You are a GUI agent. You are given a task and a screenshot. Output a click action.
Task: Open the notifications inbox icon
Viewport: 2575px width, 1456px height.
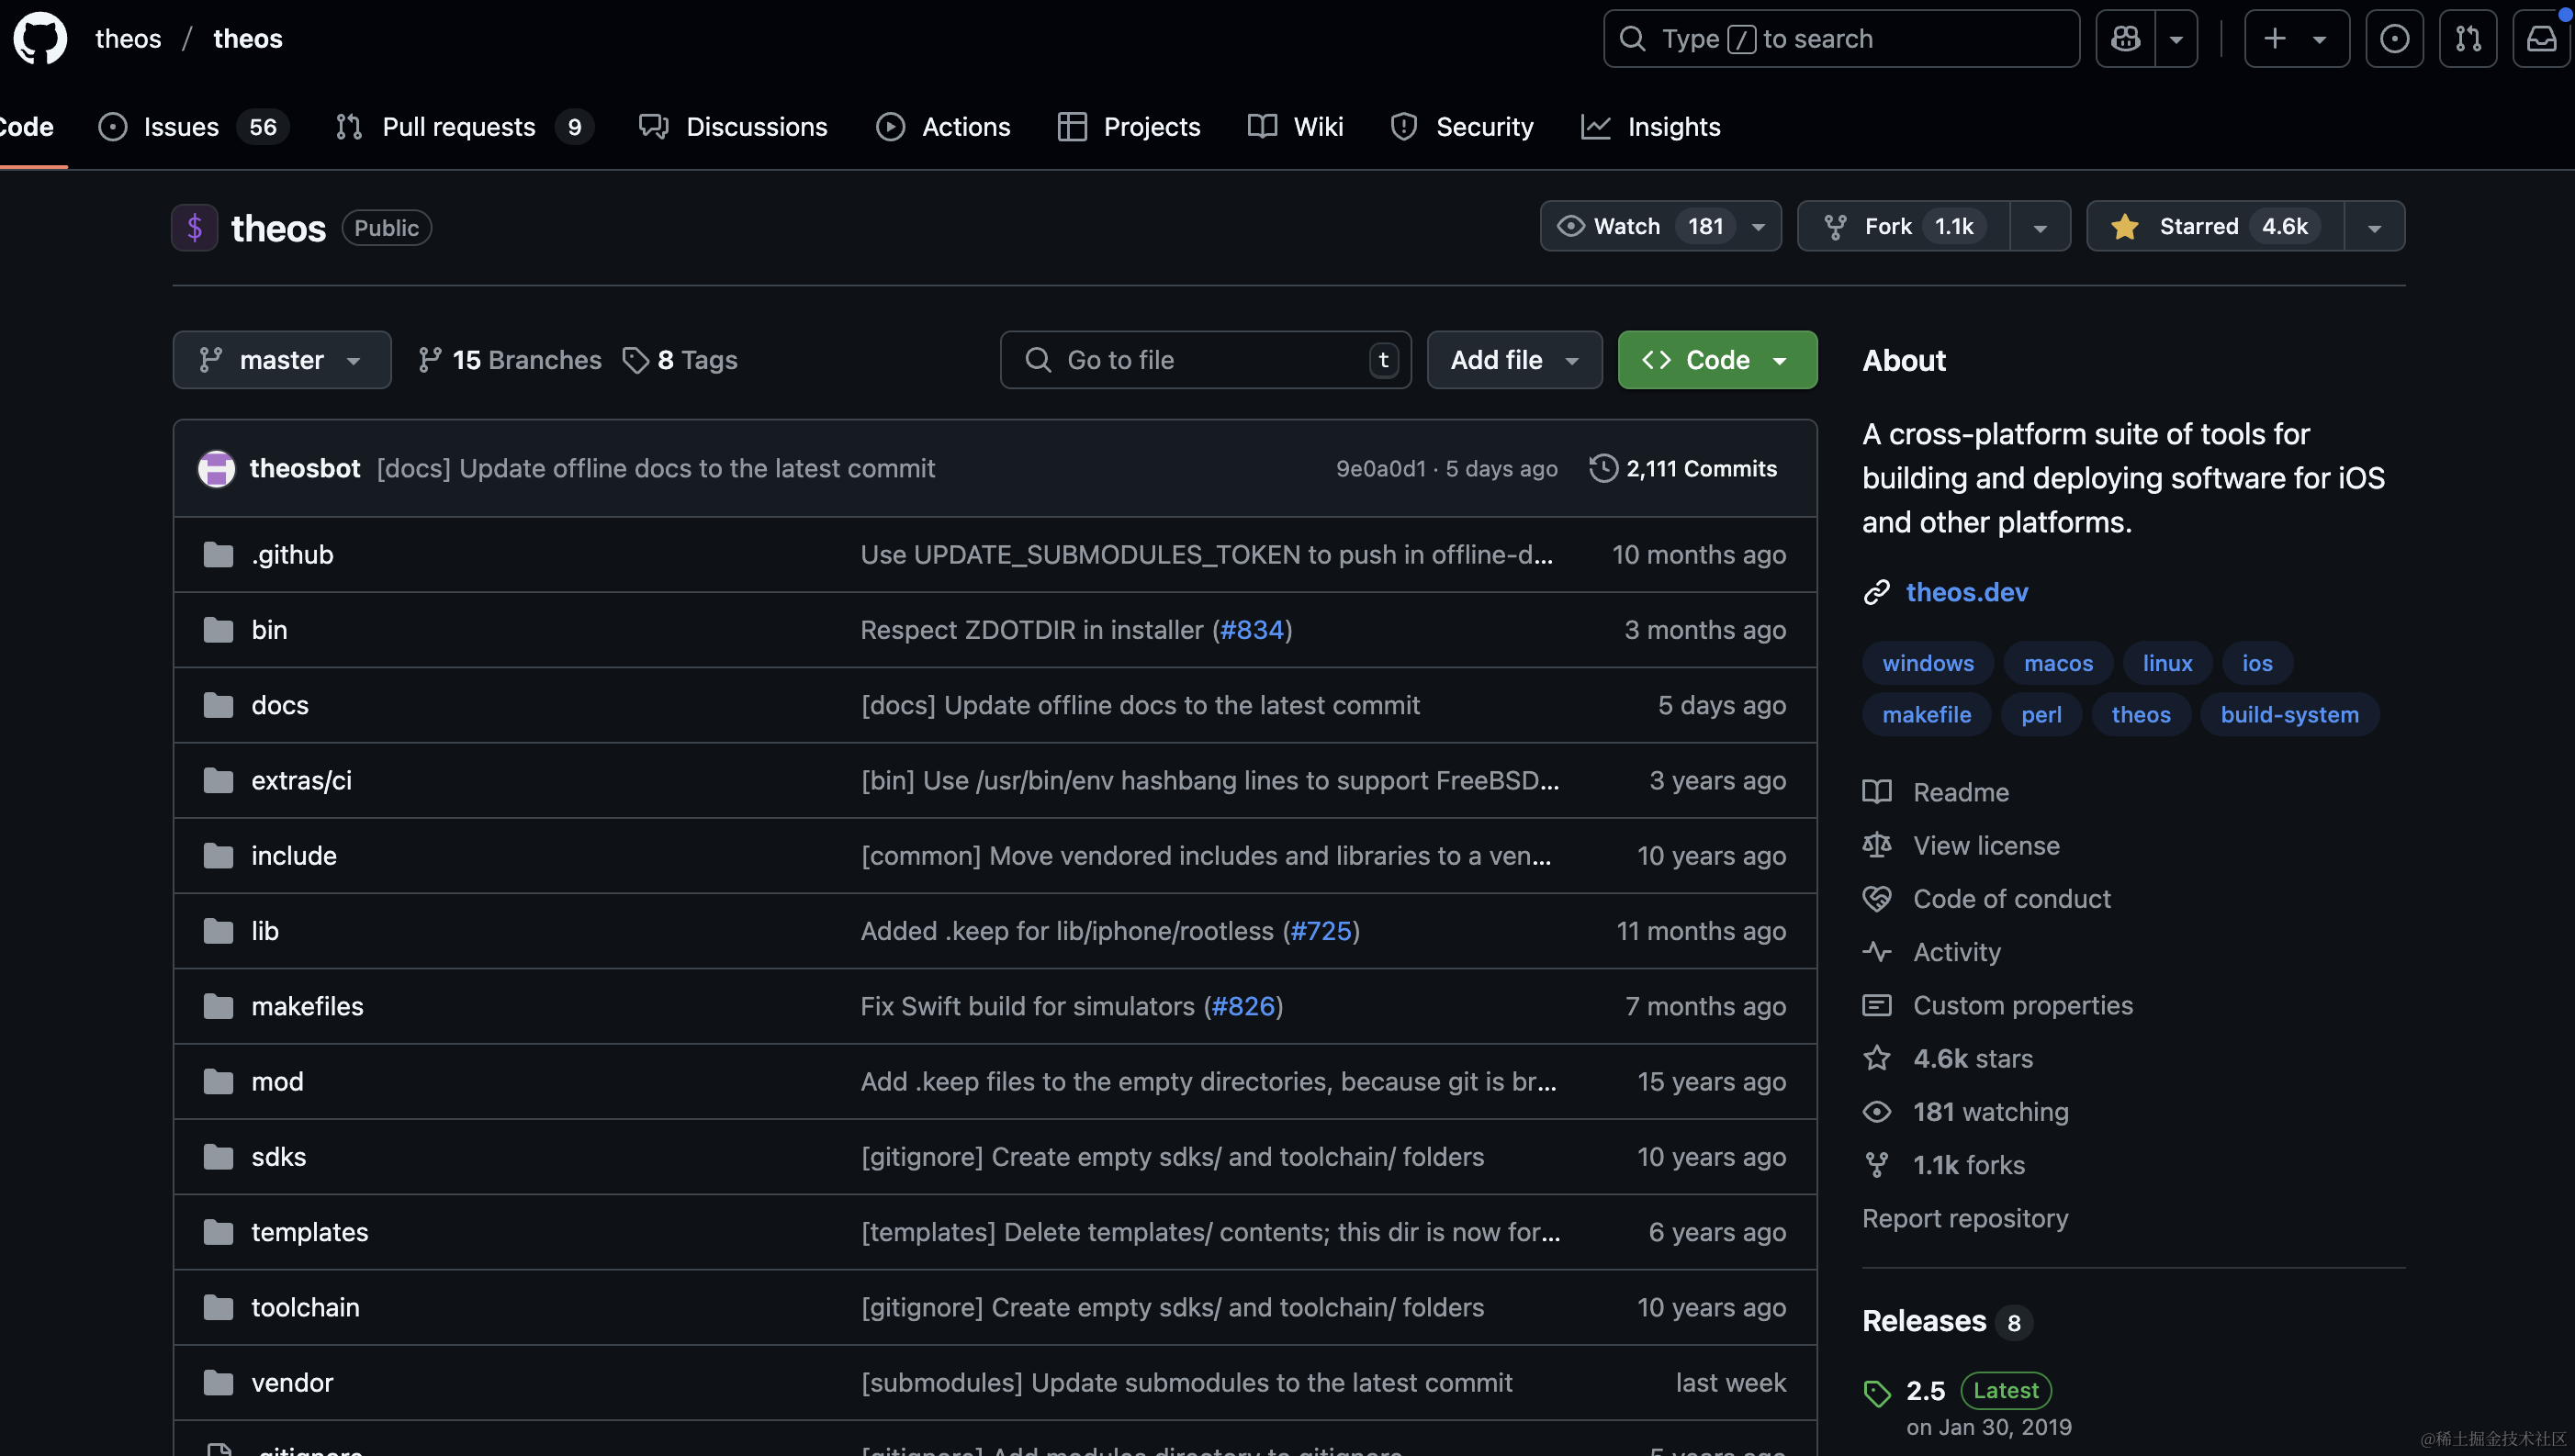2540,39
